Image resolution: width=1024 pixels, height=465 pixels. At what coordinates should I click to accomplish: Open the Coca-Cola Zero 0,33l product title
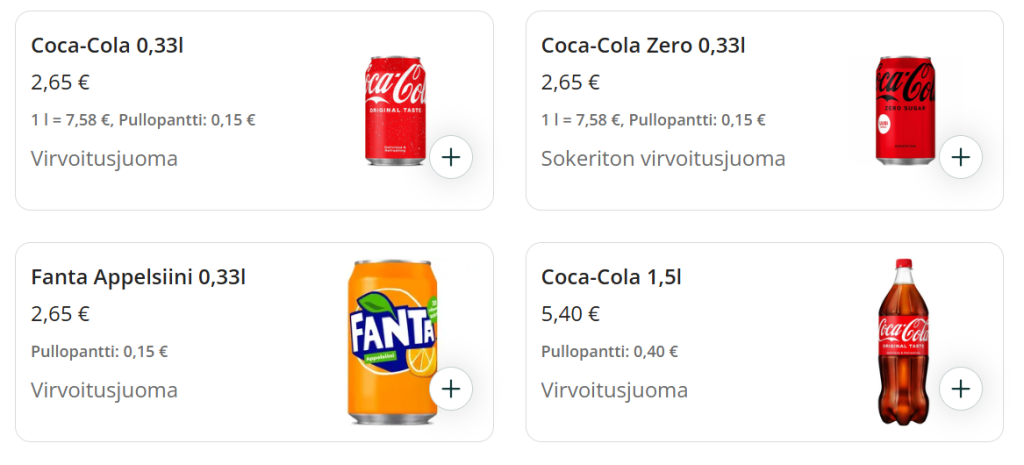click(x=643, y=45)
